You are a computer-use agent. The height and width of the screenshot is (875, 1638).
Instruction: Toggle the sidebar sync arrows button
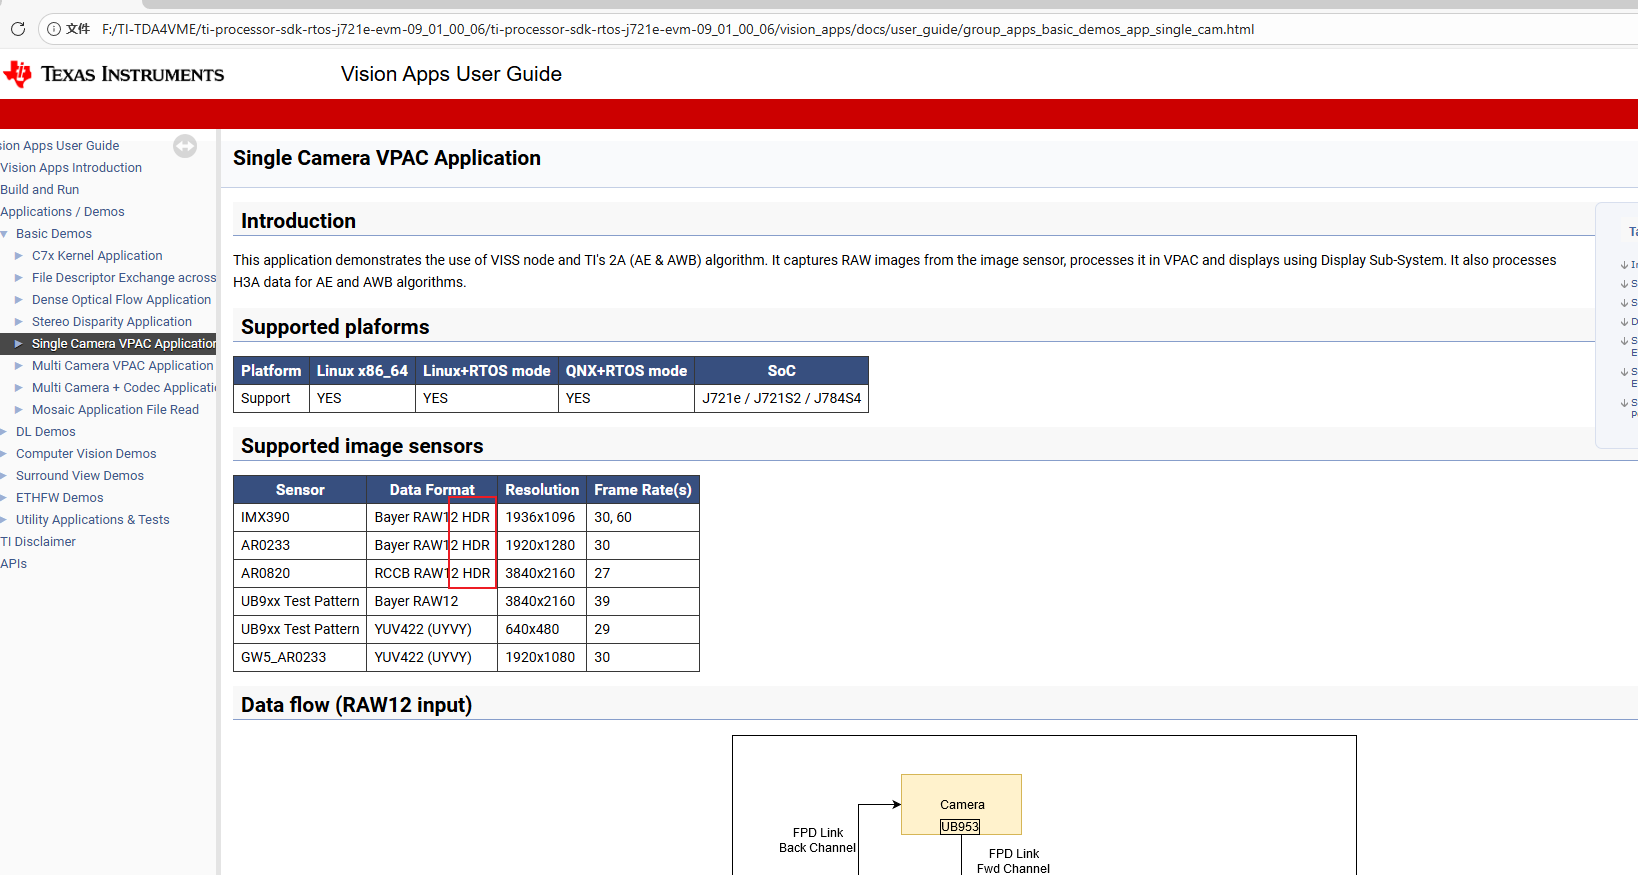[185, 146]
